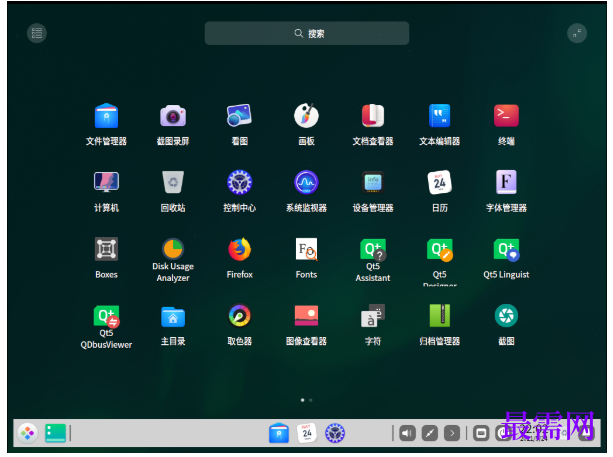
Task: Launch Qt5 Designer
Action: point(439,249)
